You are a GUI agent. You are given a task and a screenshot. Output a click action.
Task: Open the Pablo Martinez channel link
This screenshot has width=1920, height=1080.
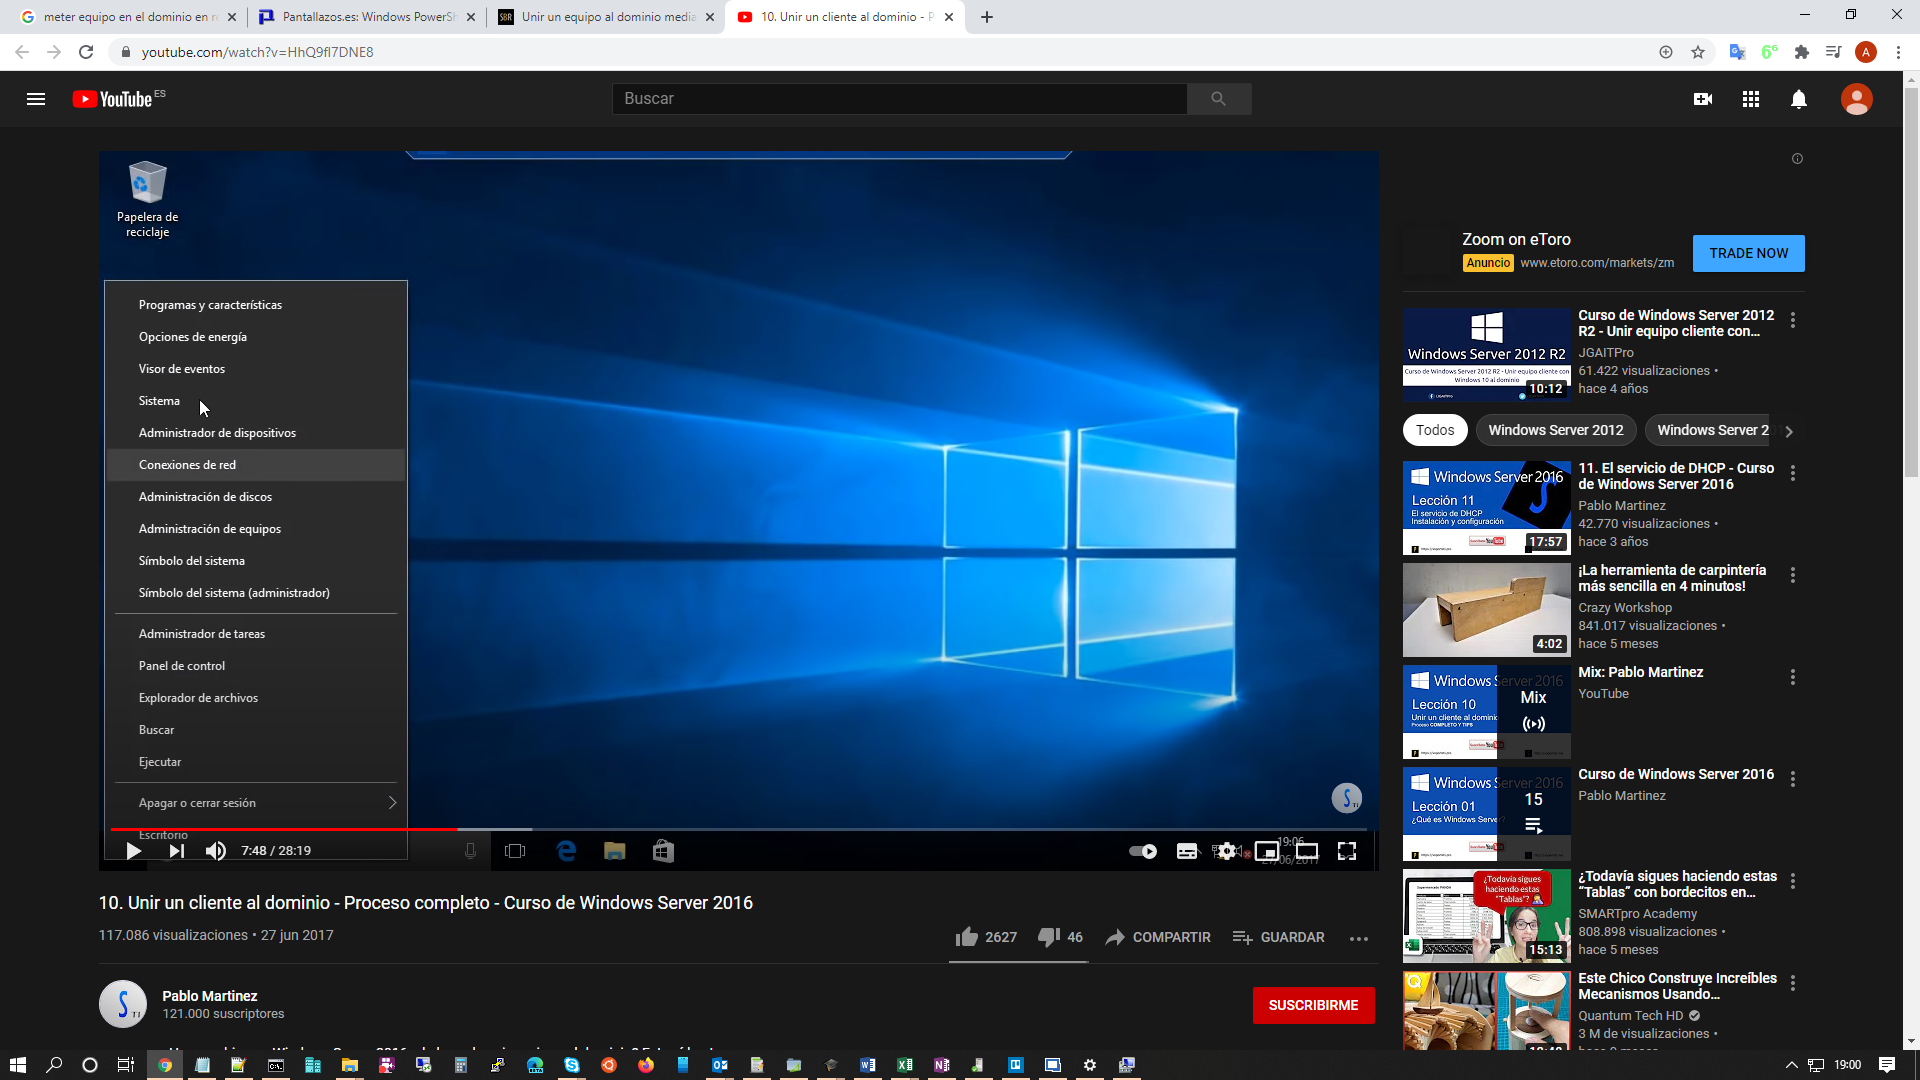pyautogui.click(x=209, y=995)
